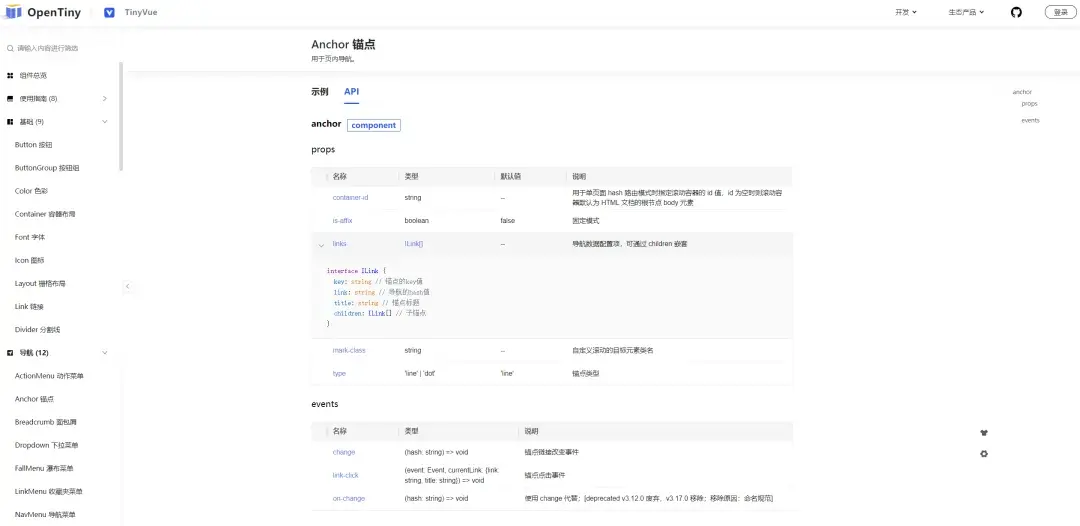Viewport: 1080px width, 526px height.
Task: Click the mark-class prop link
Action: click(x=349, y=350)
